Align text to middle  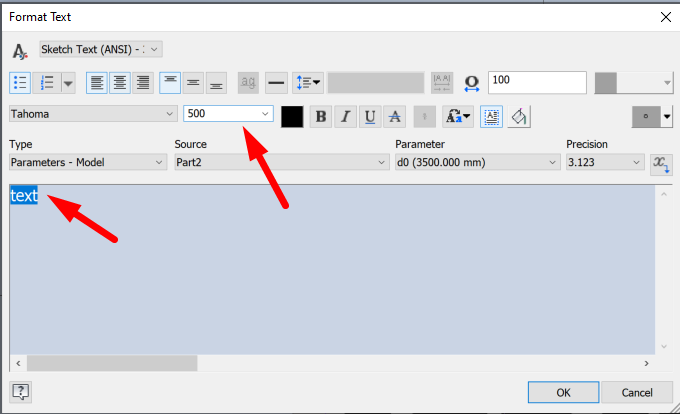pyautogui.click(x=193, y=82)
